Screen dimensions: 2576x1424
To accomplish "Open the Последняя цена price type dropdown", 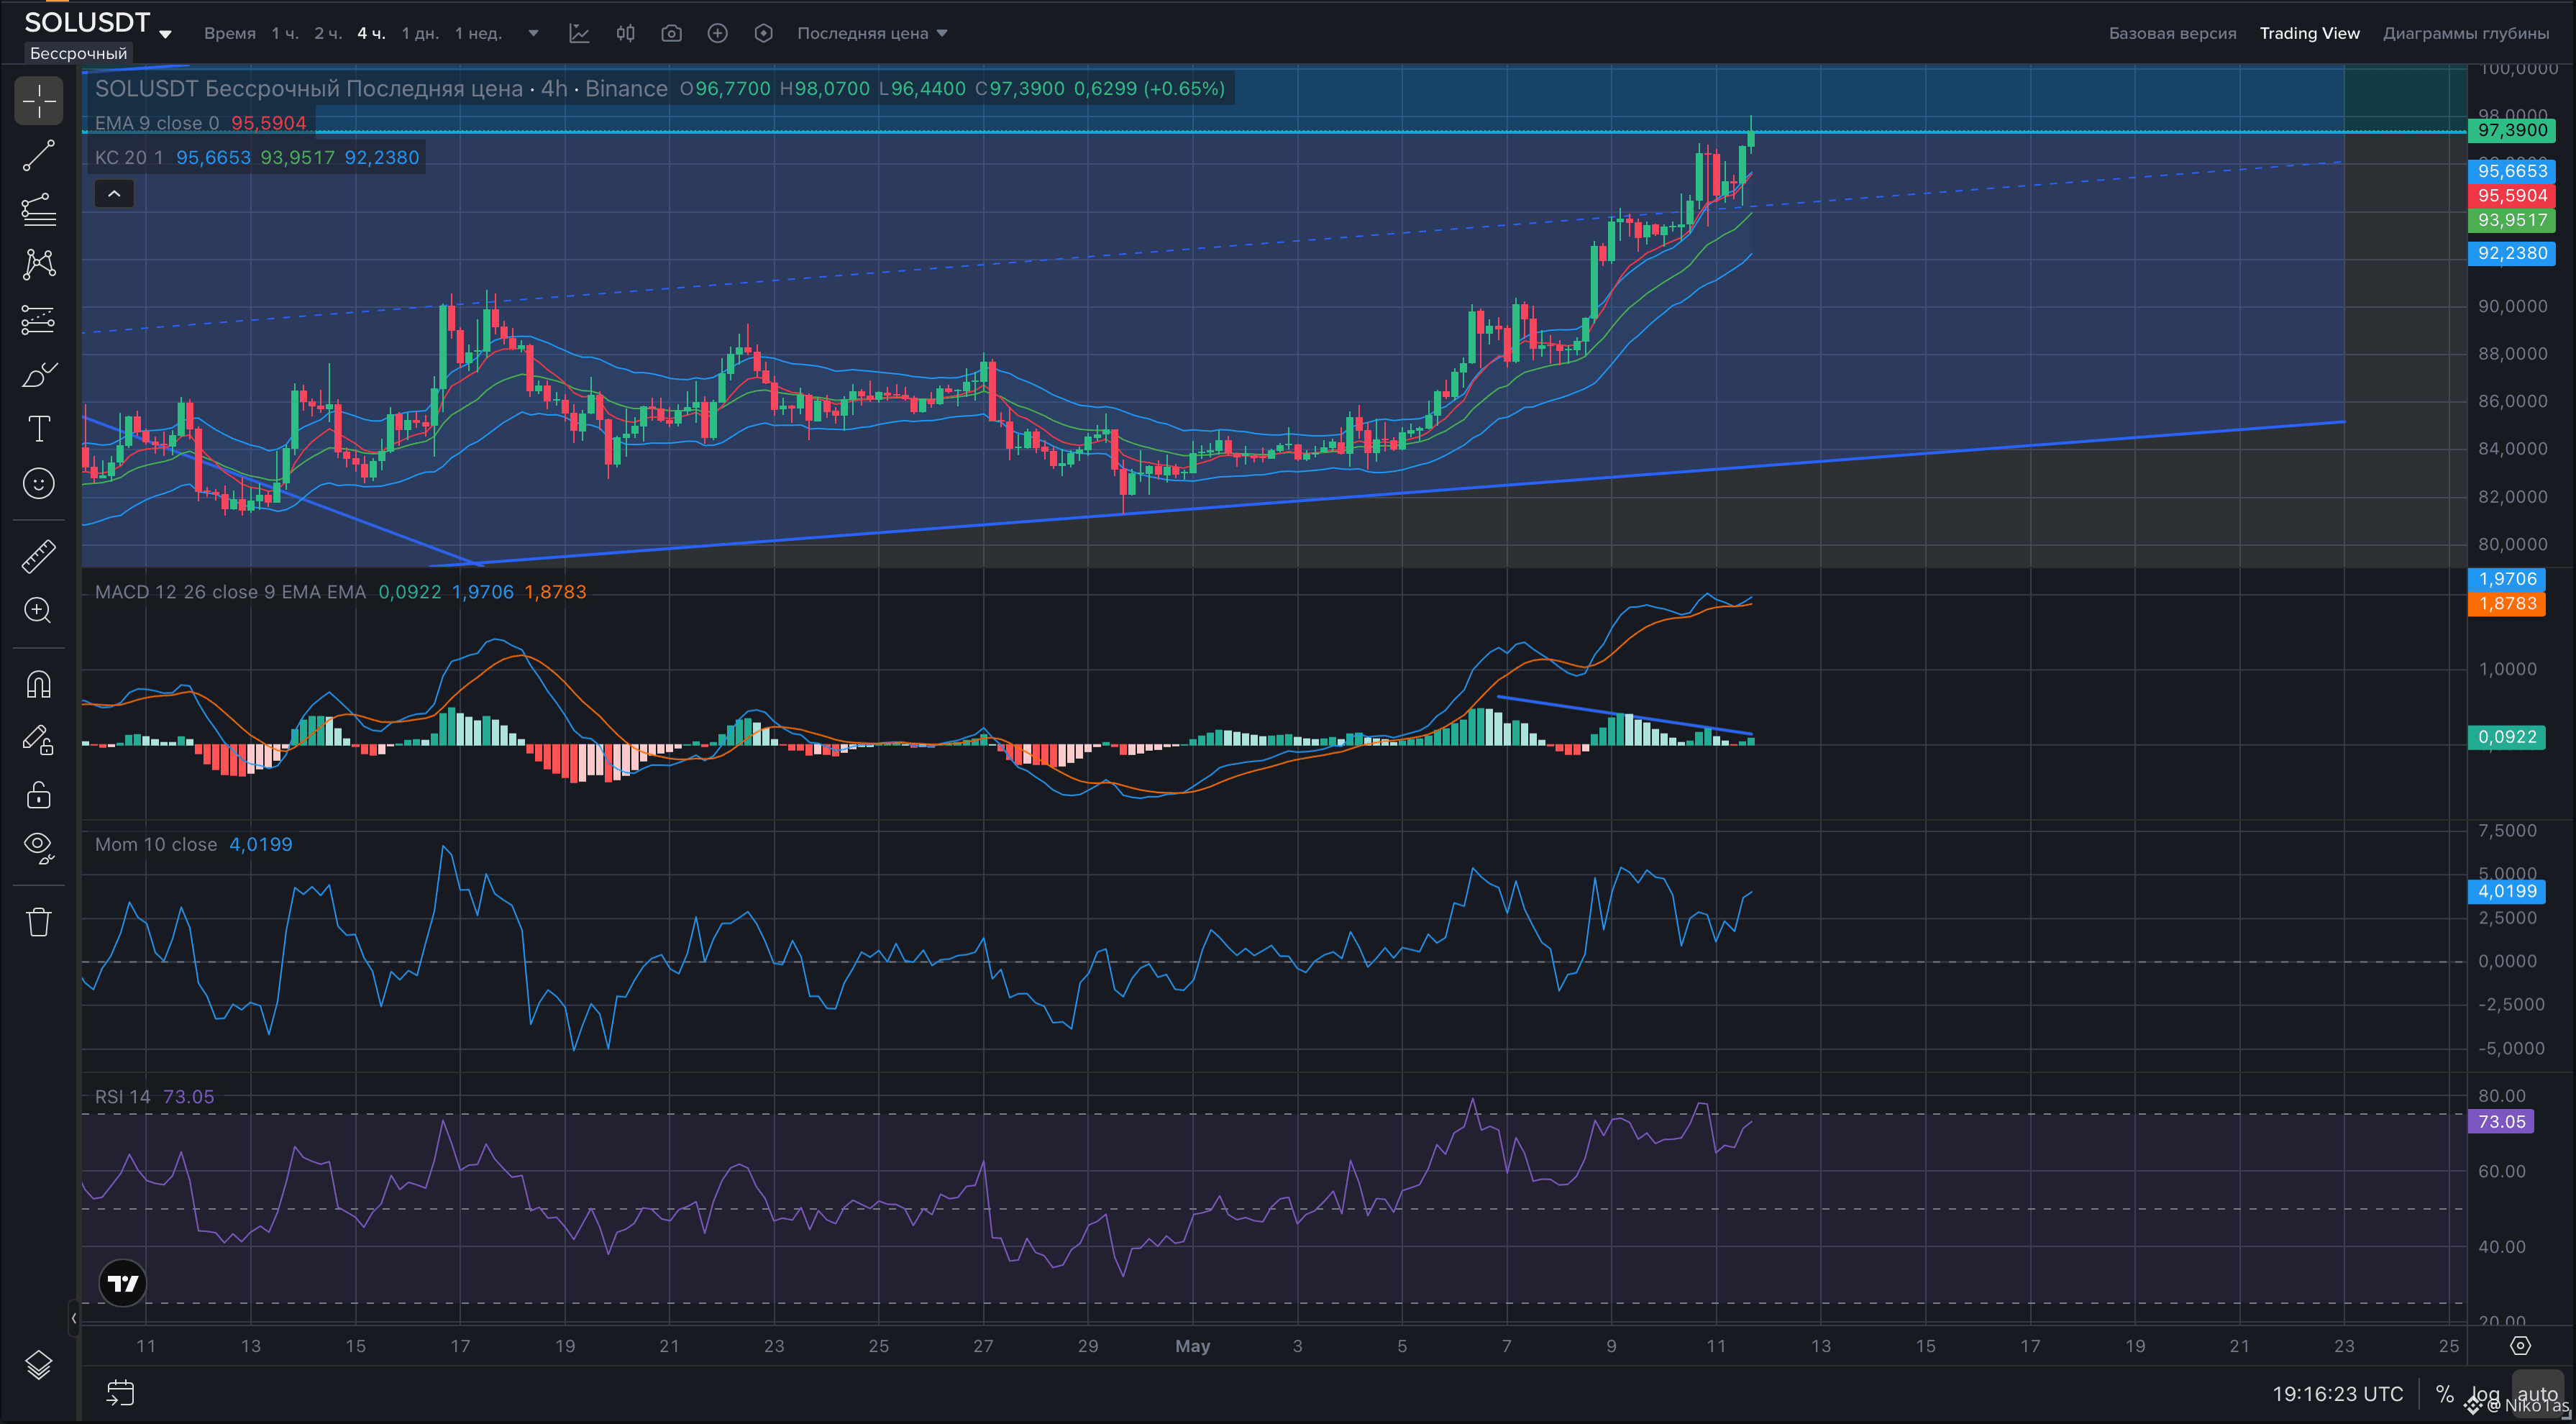I will pos(872,33).
